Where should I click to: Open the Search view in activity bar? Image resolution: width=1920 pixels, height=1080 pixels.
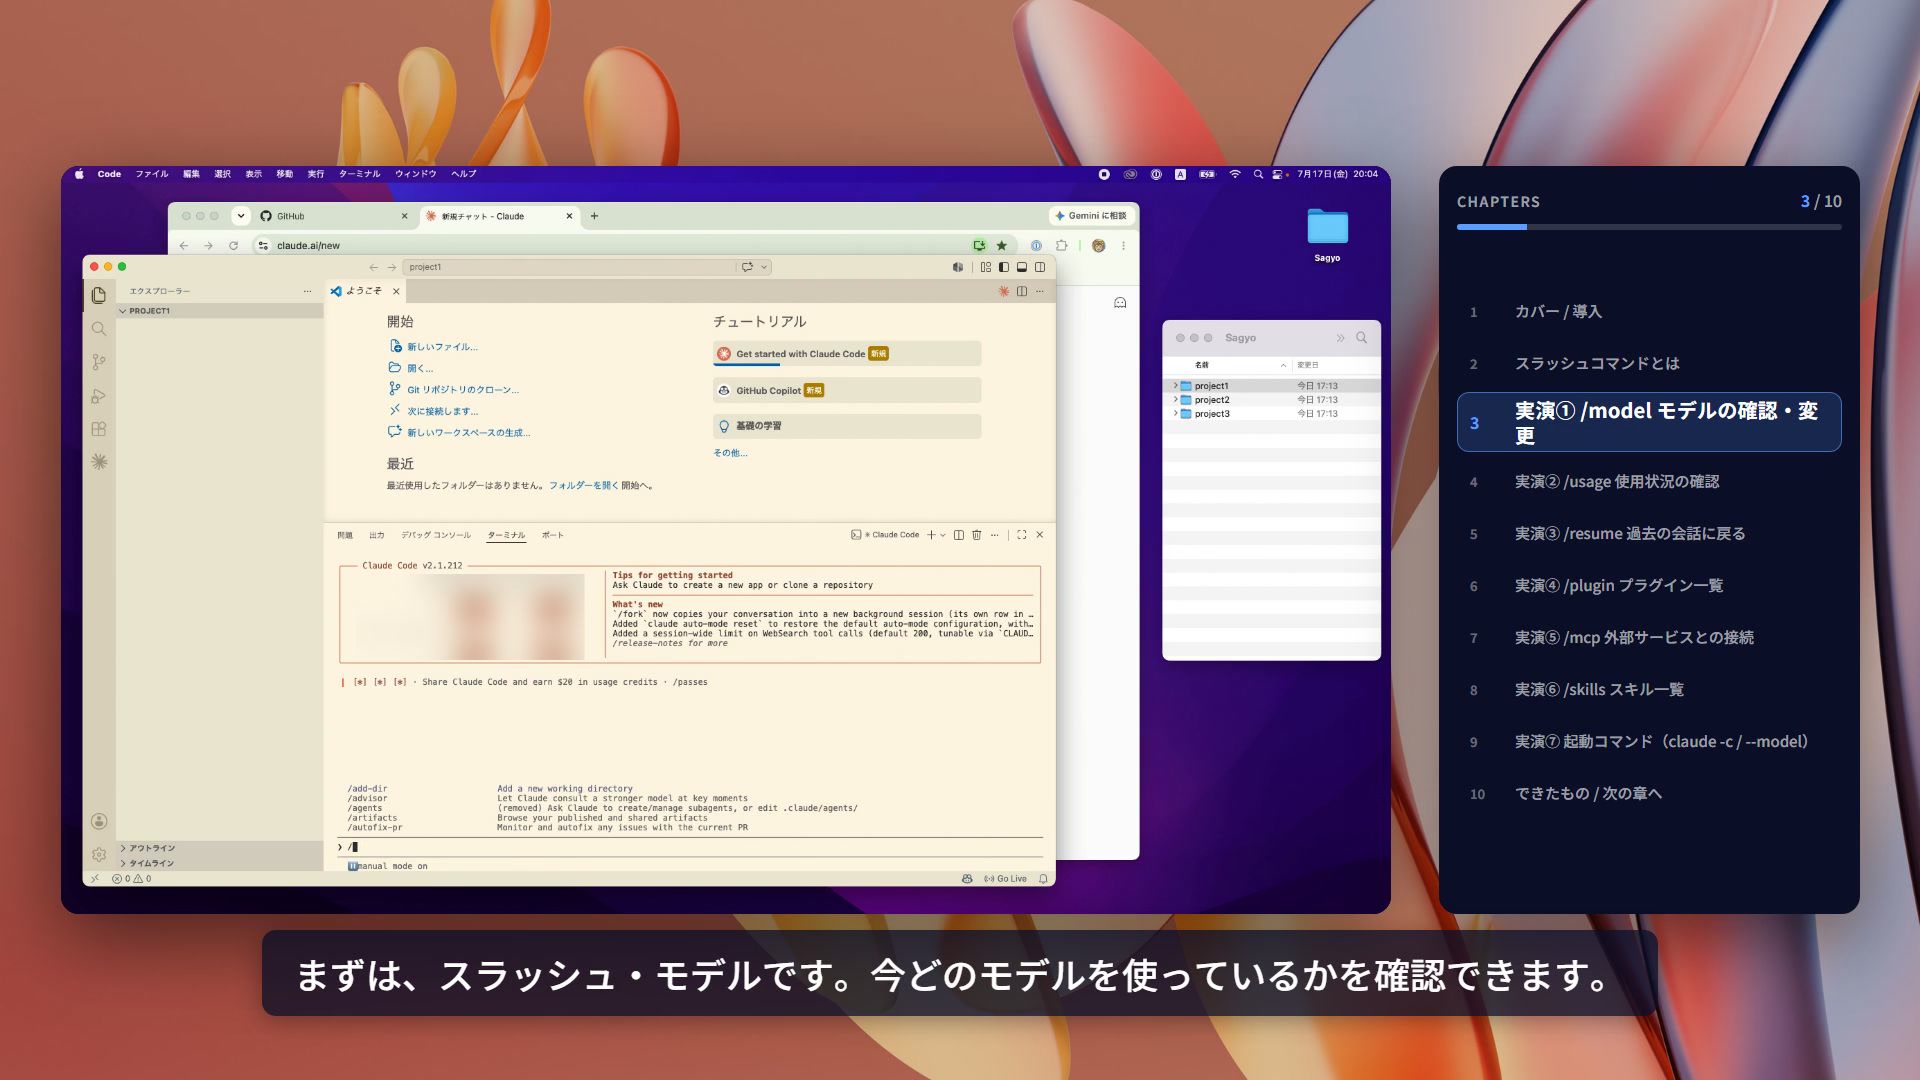click(x=98, y=329)
